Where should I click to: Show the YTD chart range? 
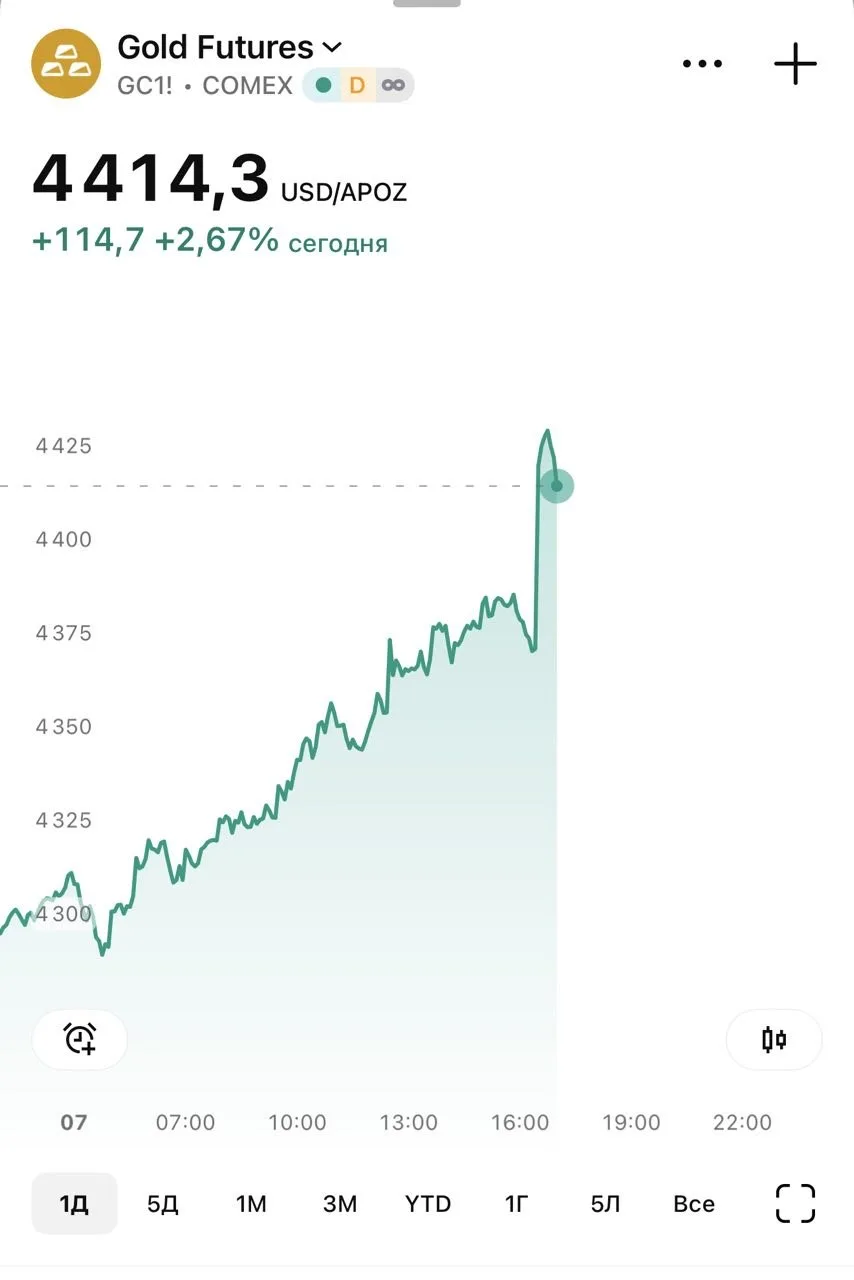428,1203
